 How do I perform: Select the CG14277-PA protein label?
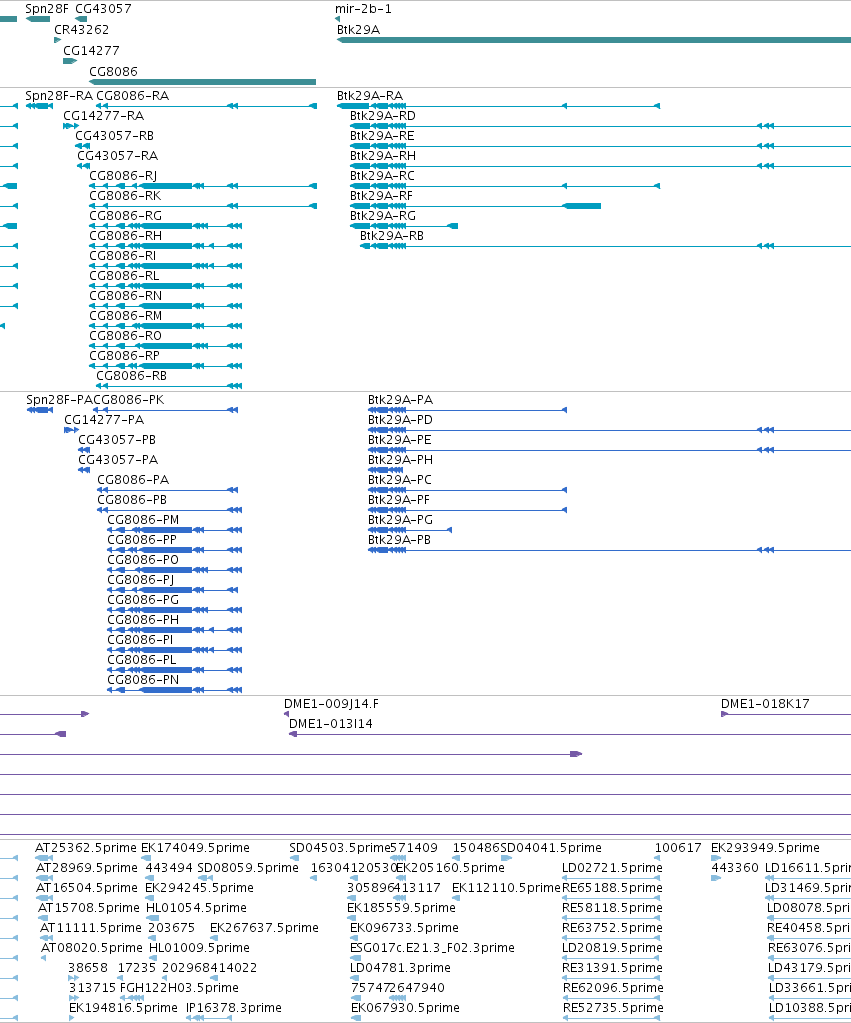pyautogui.click(x=104, y=420)
